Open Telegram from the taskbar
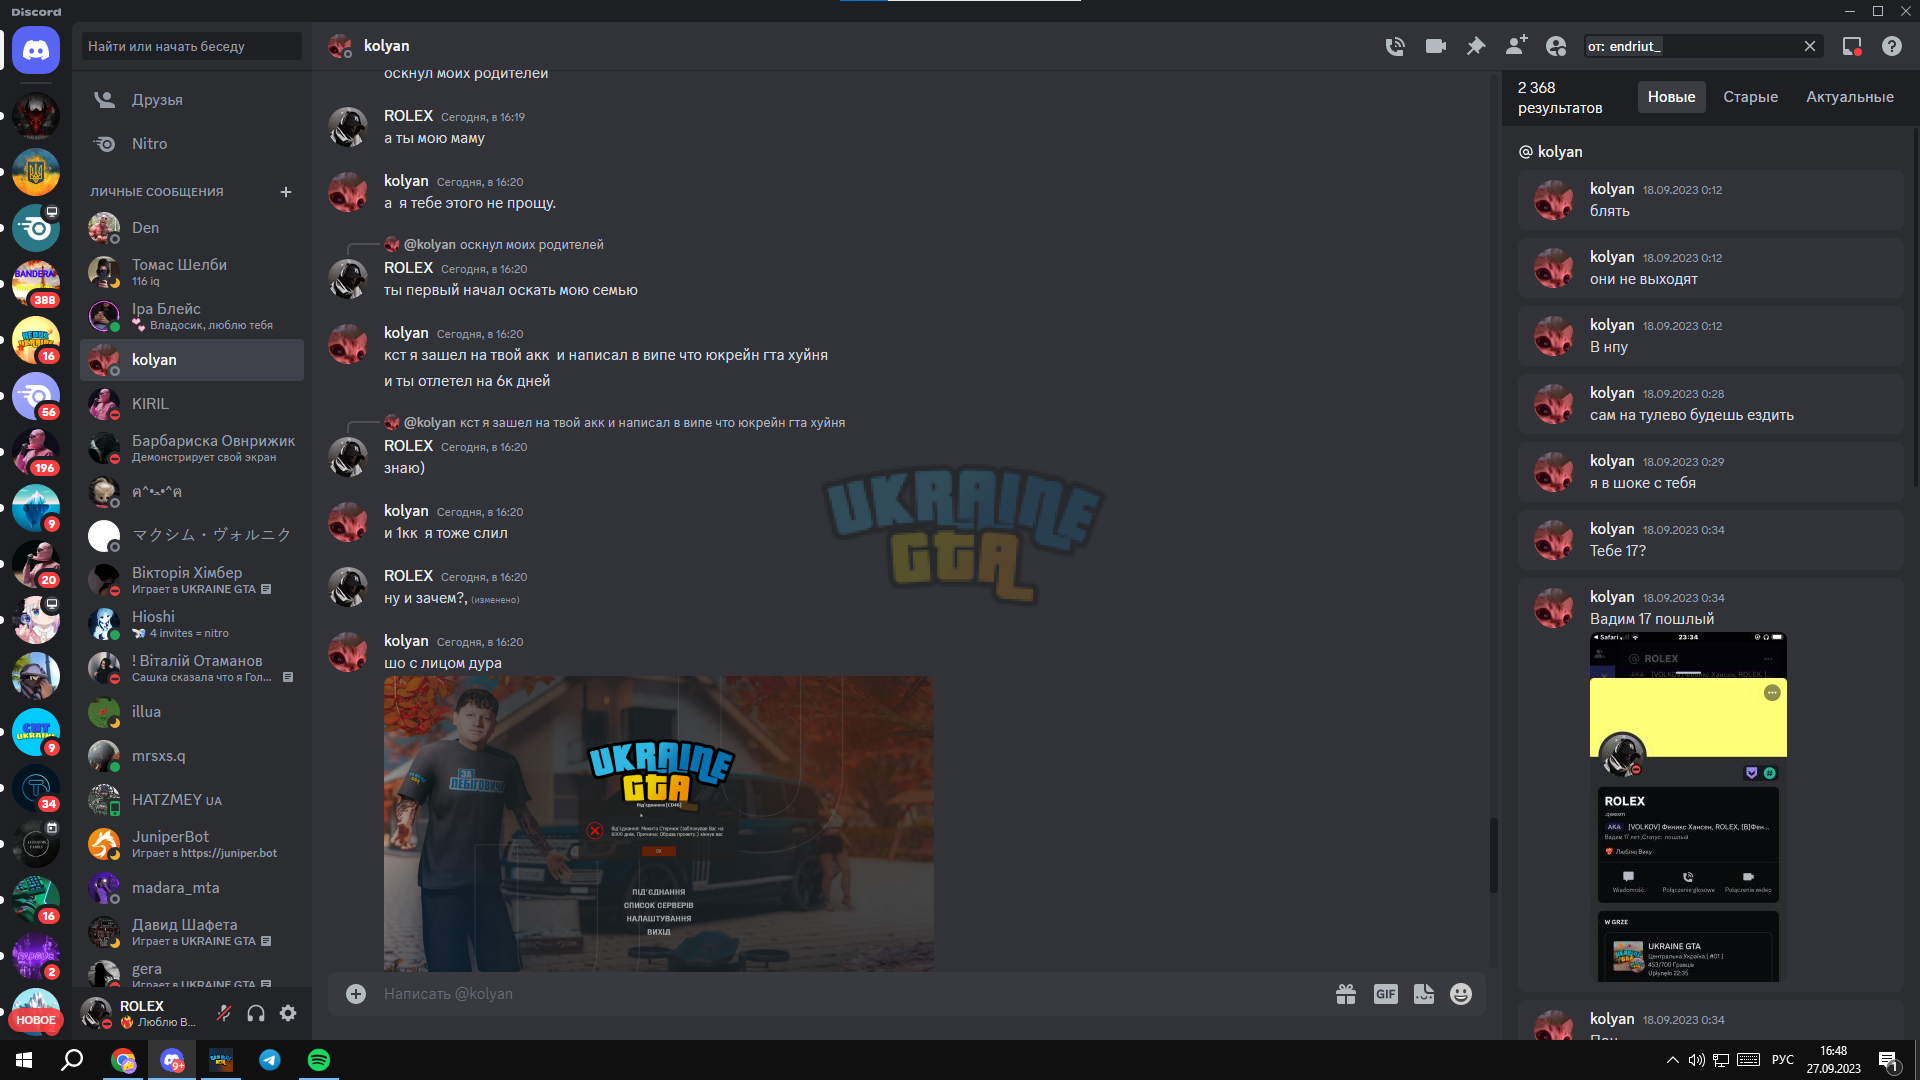The image size is (1920, 1080). coord(270,1060)
